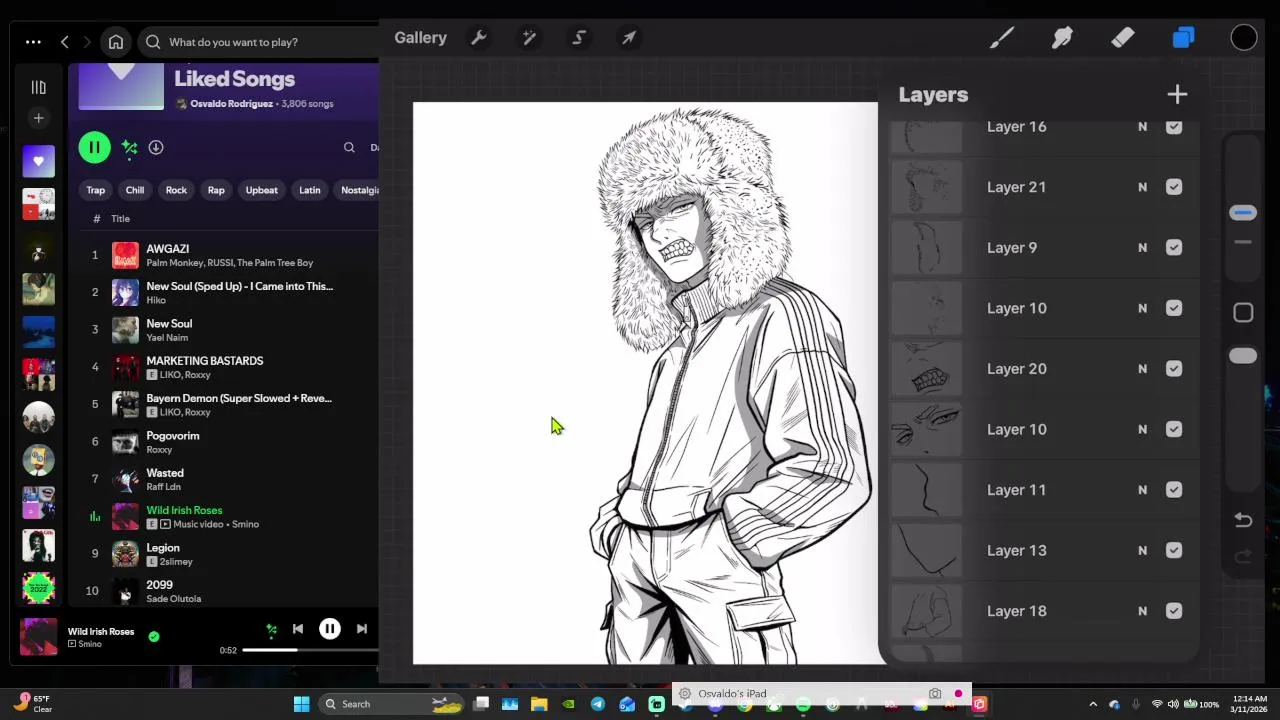Open iPad mirroring settings gear

pos(685,693)
